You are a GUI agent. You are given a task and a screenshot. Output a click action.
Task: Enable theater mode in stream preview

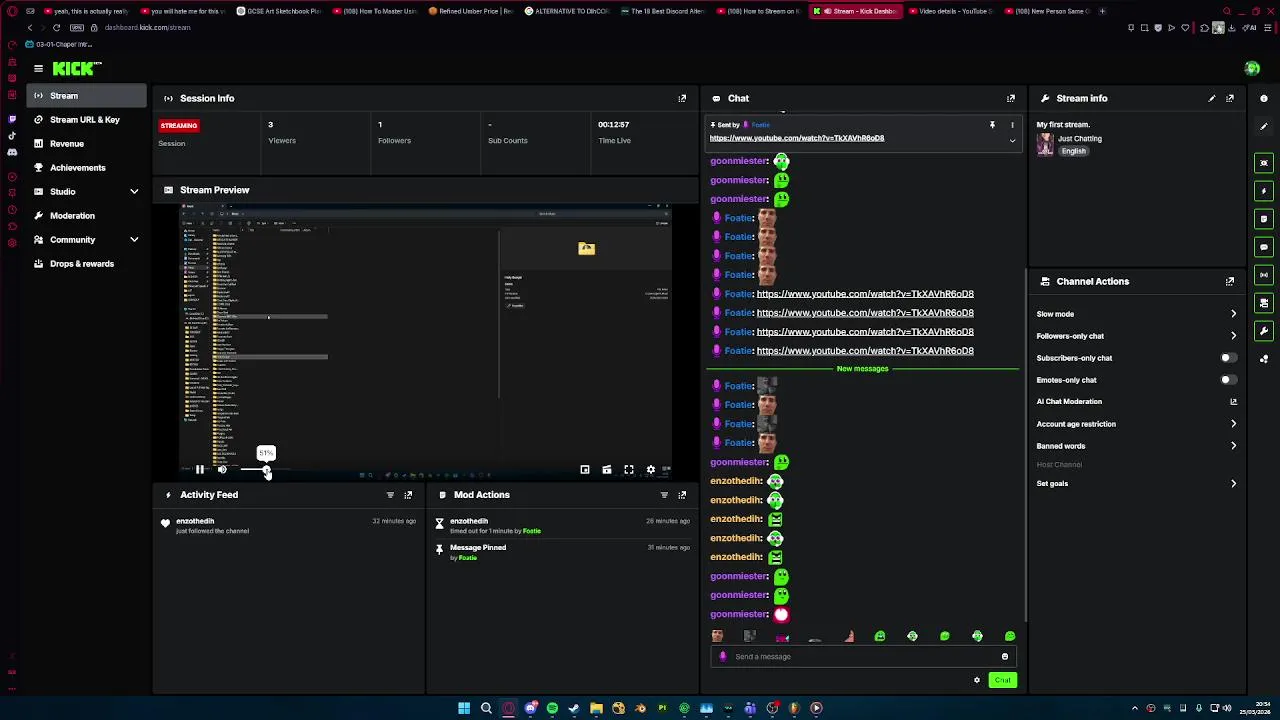tap(607, 469)
